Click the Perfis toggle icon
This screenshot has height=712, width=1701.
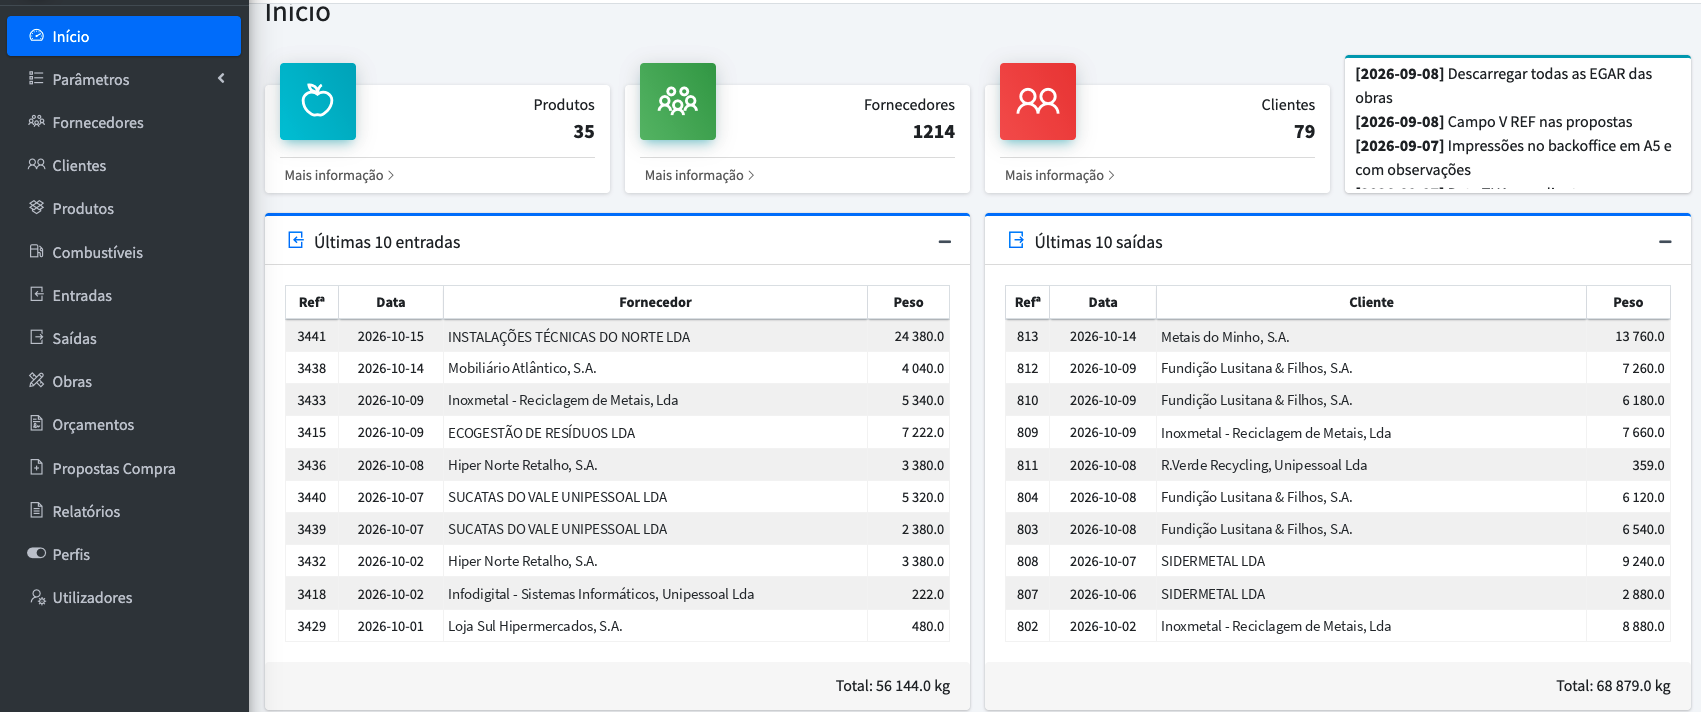(37, 553)
